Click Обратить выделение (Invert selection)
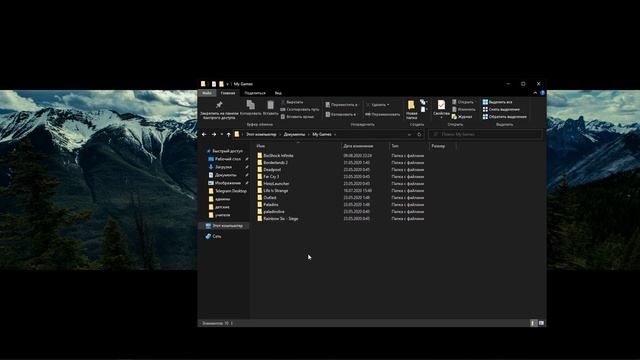This screenshot has height=360, width=640. (504, 117)
